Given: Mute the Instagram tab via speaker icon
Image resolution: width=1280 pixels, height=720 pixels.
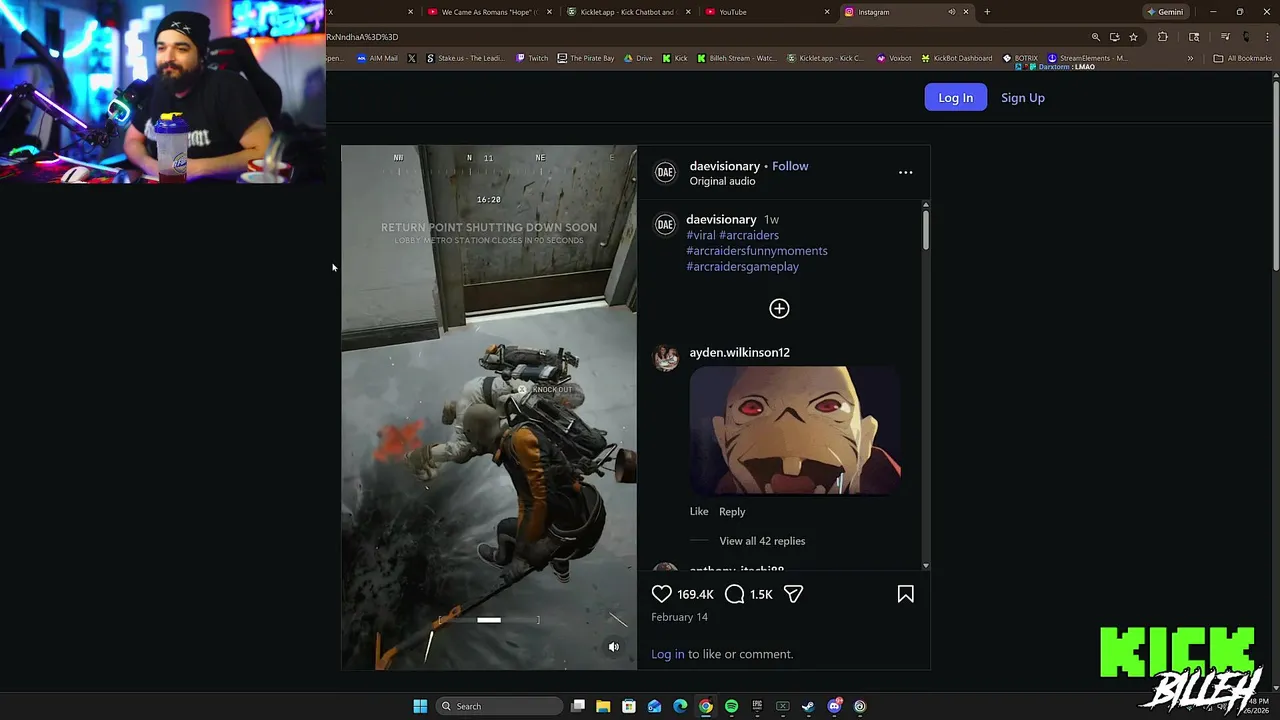Looking at the screenshot, I should point(951,12).
